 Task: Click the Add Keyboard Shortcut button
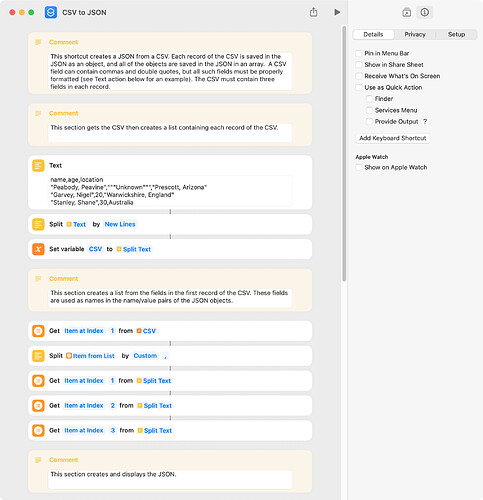pyautogui.click(x=393, y=138)
